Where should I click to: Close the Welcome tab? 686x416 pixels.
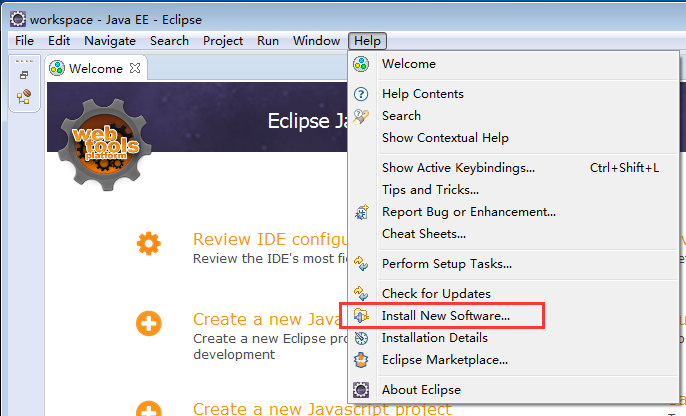(136, 68)
